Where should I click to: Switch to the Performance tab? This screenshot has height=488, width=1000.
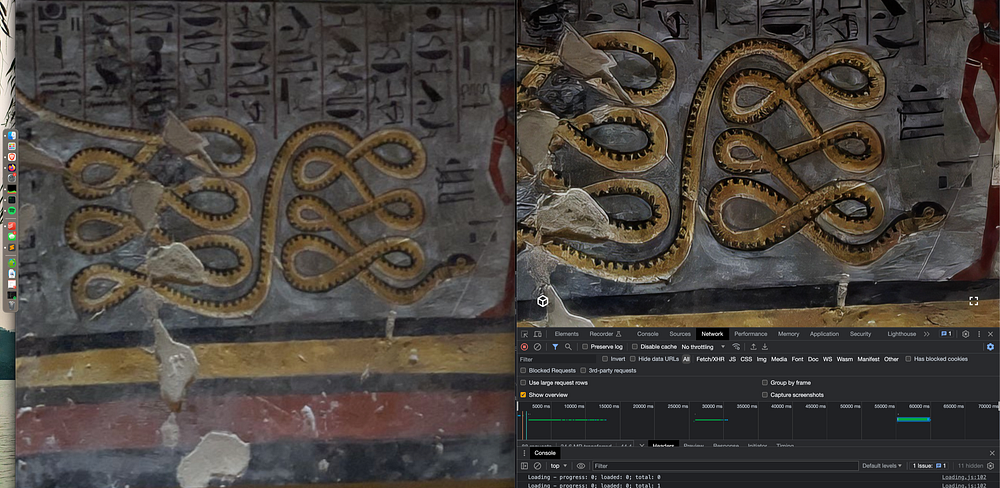point(751,334)
